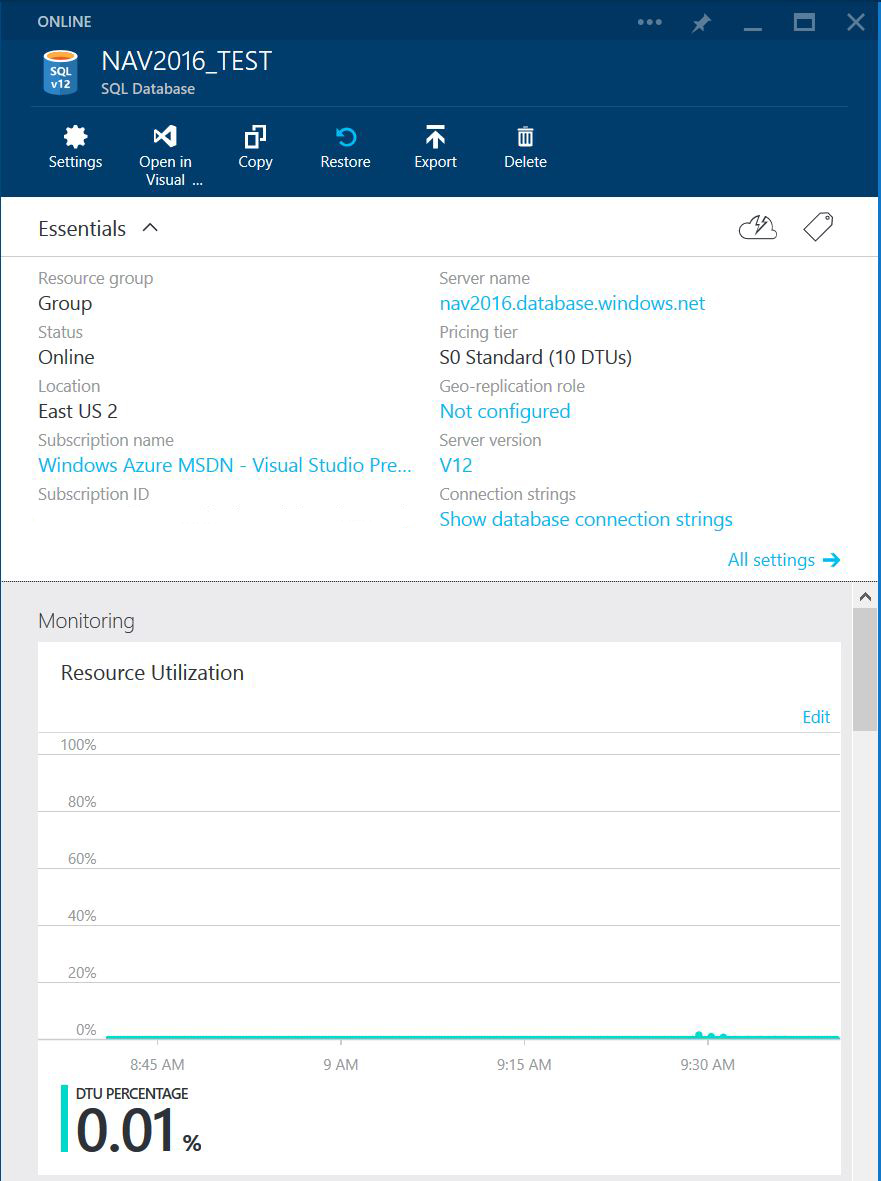Open the V12 server version link
The width and height of the screenshot is (881, 1181).
(x=456, y=465)
